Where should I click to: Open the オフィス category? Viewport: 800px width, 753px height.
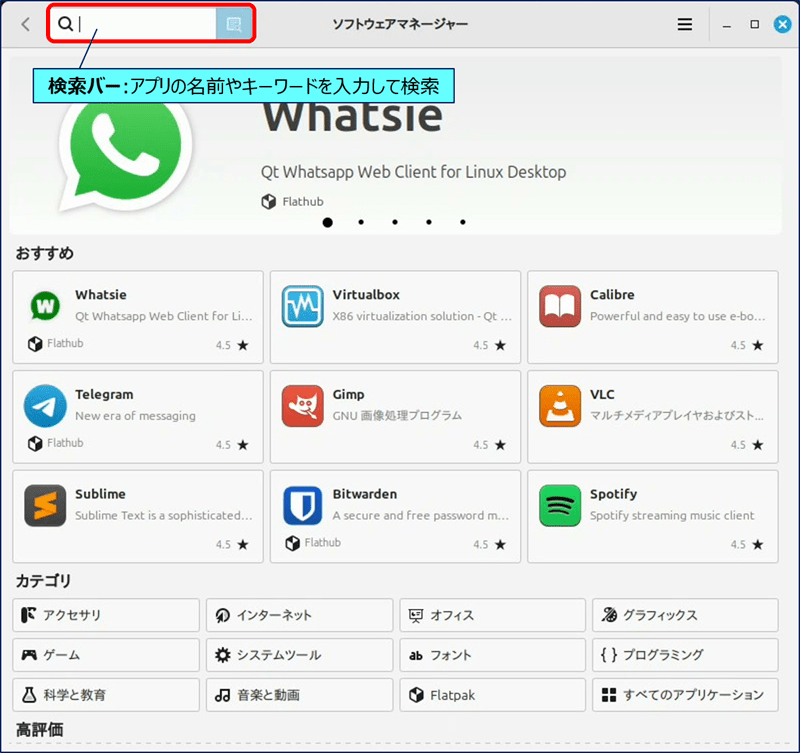492,615
